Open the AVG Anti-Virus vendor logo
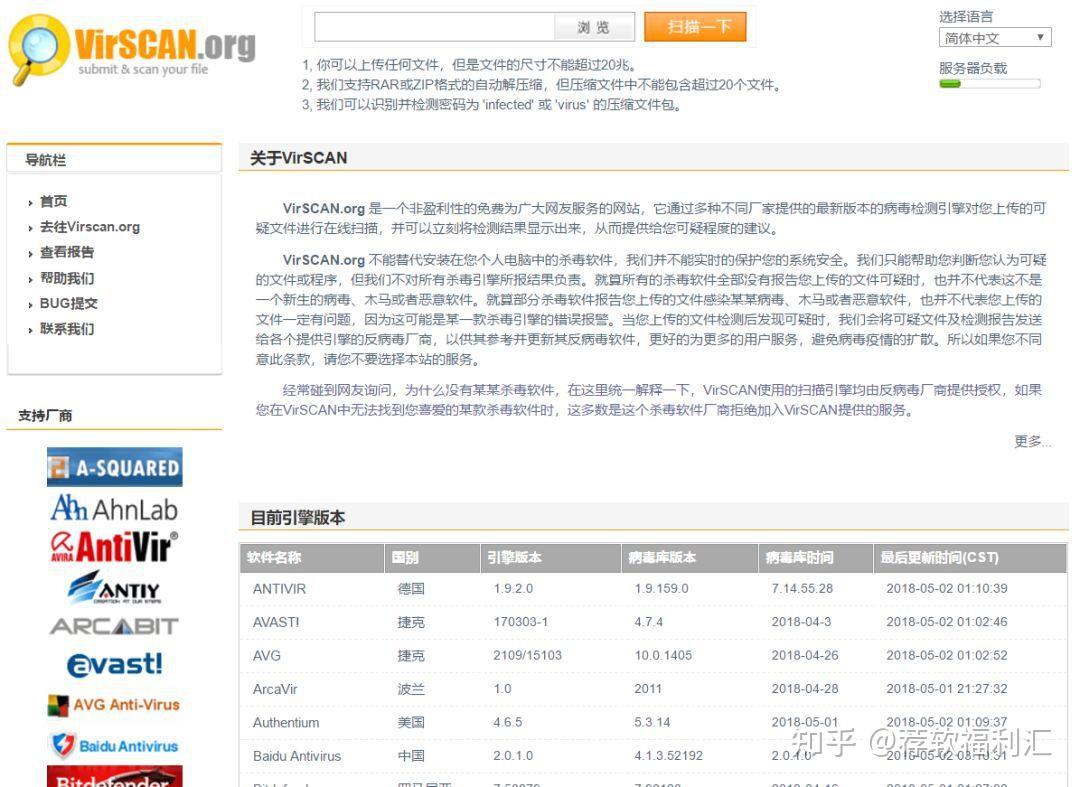1080x787 pixels. [x=114, y=705]
